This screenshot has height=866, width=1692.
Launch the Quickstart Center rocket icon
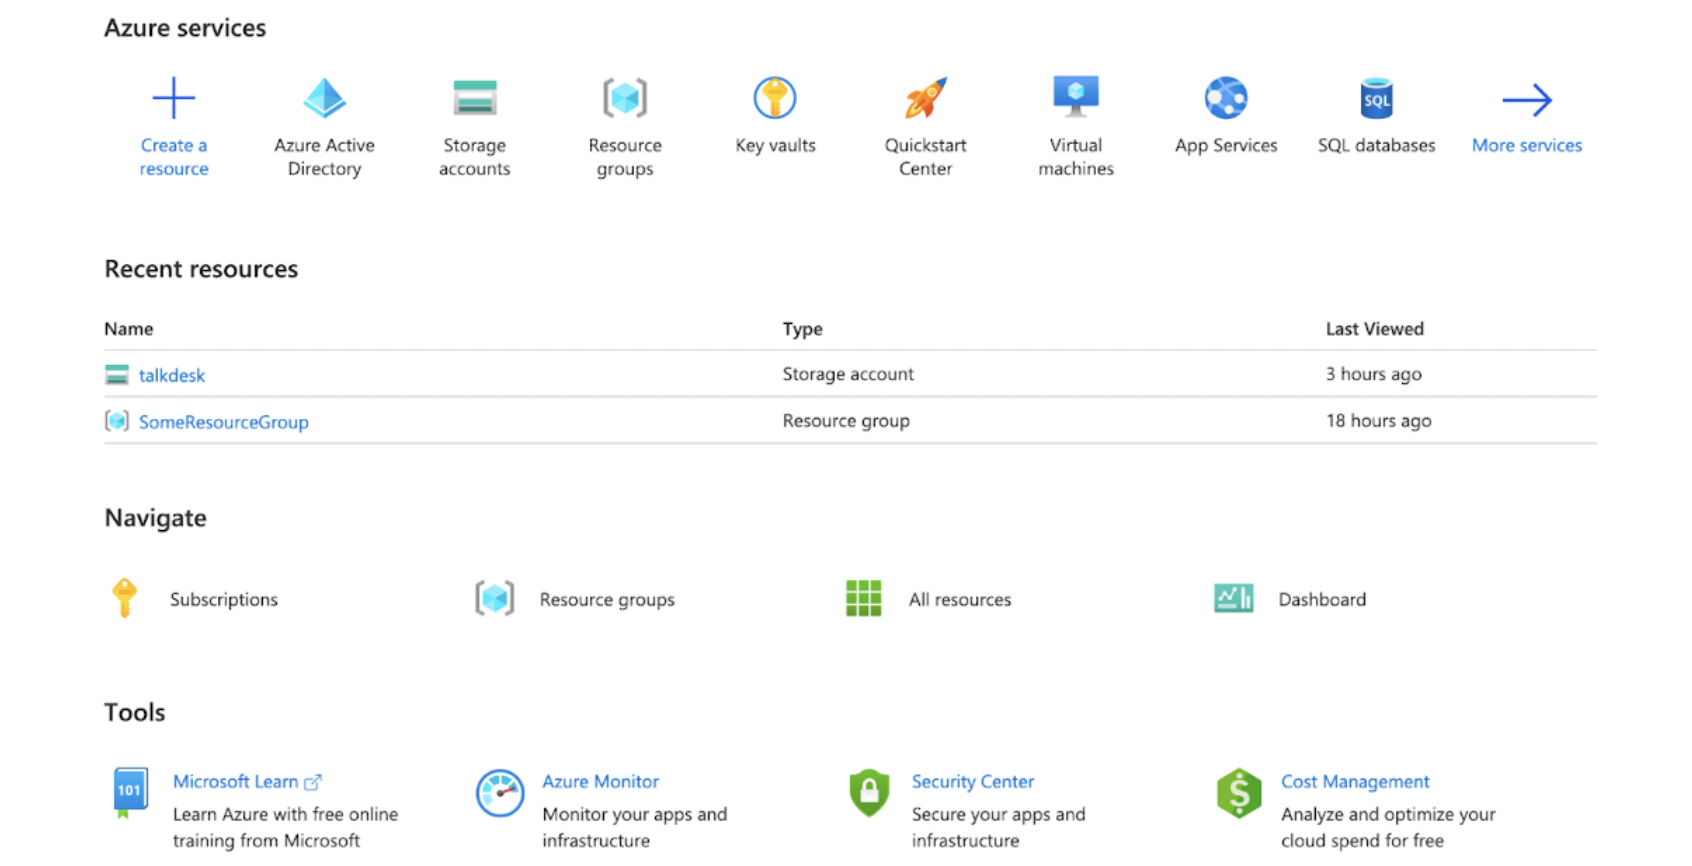pyautogui.click(x=926, y=98)
